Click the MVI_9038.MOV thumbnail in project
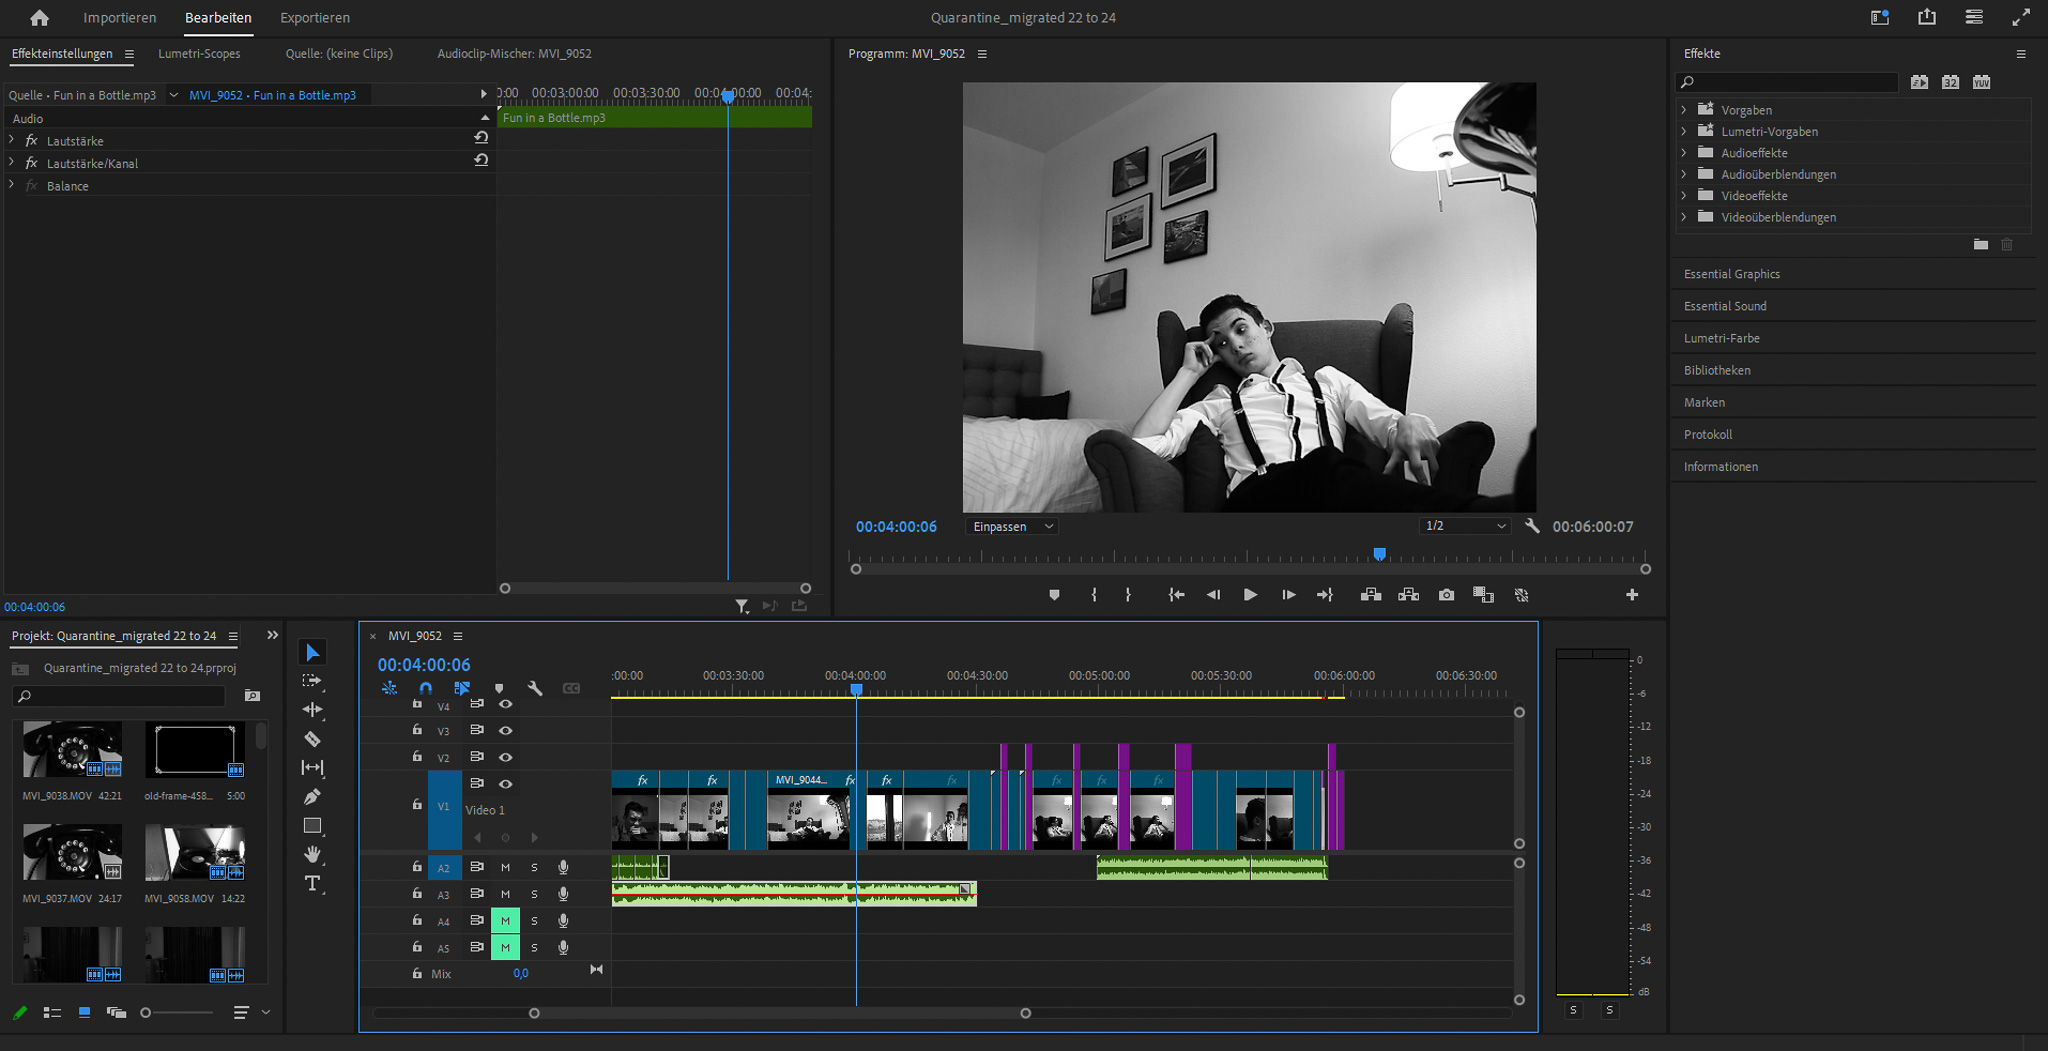The width and height of the screenshot is (2048, 1051). (72, 750)
